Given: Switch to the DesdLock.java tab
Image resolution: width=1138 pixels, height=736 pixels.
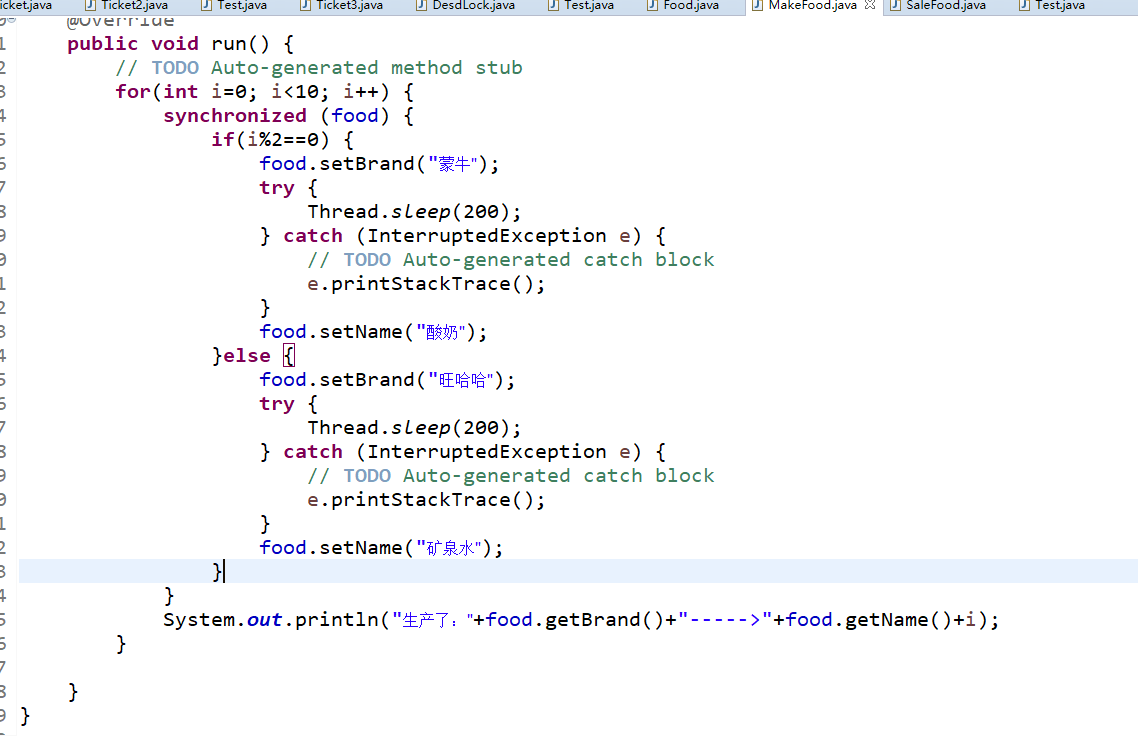Looking at the screenshot, I should 466,5.
